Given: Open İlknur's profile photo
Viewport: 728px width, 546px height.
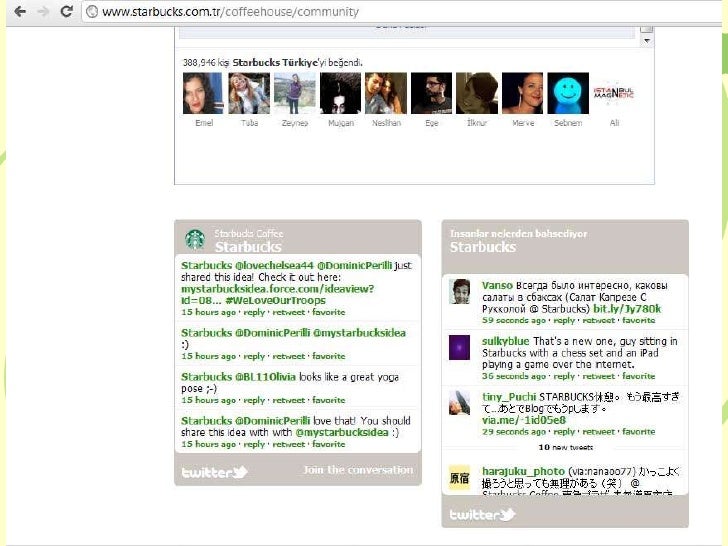Looking at the screenshot, I should coord(477,93).
